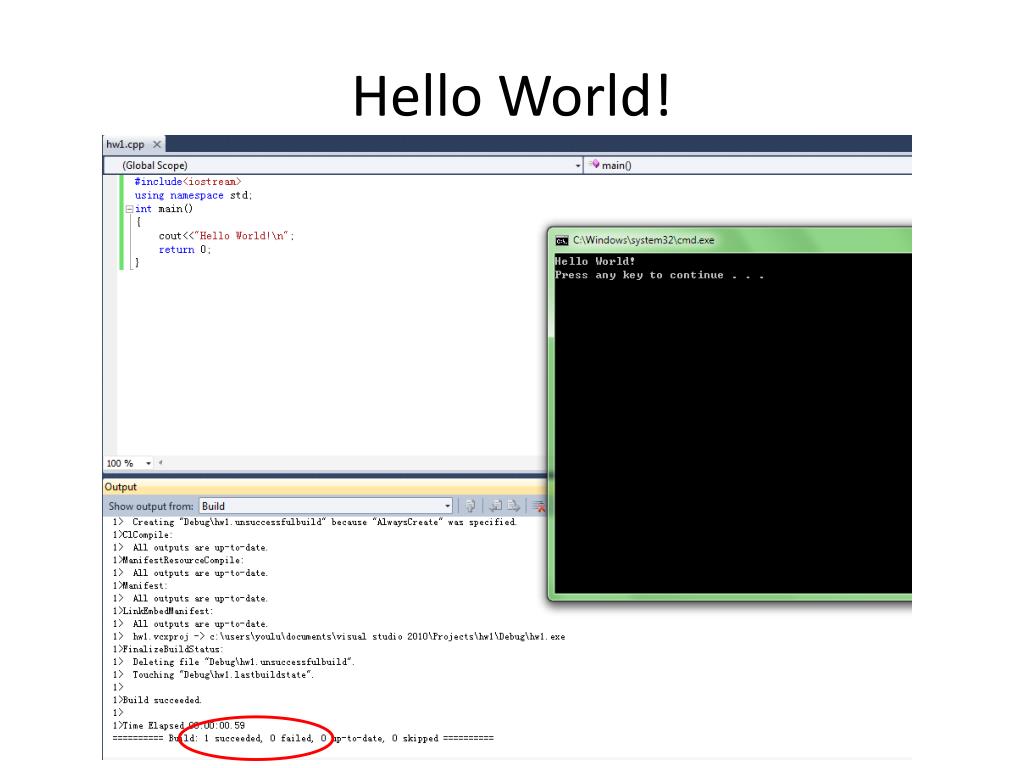Click the C:\Windows\system32\cmd.exe title bar
The image size is (1024, 768).
coord(731,240)
